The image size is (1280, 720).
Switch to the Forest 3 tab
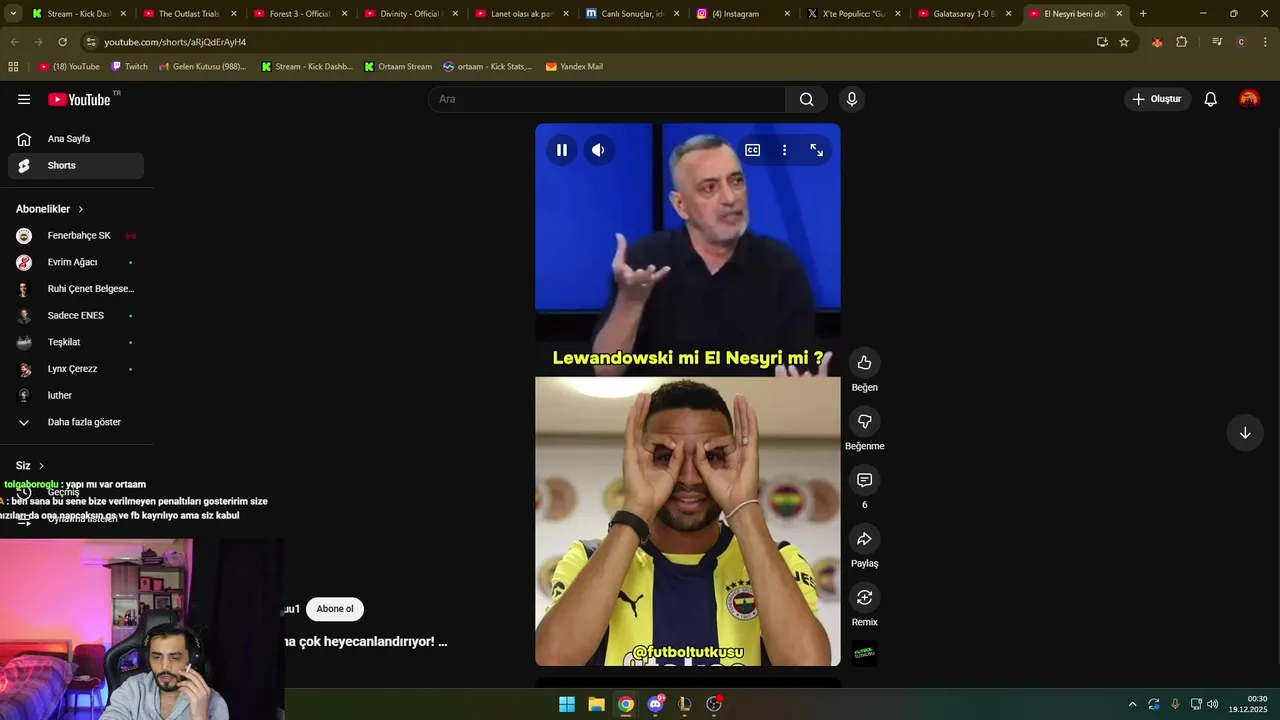[x=301, y=14]
